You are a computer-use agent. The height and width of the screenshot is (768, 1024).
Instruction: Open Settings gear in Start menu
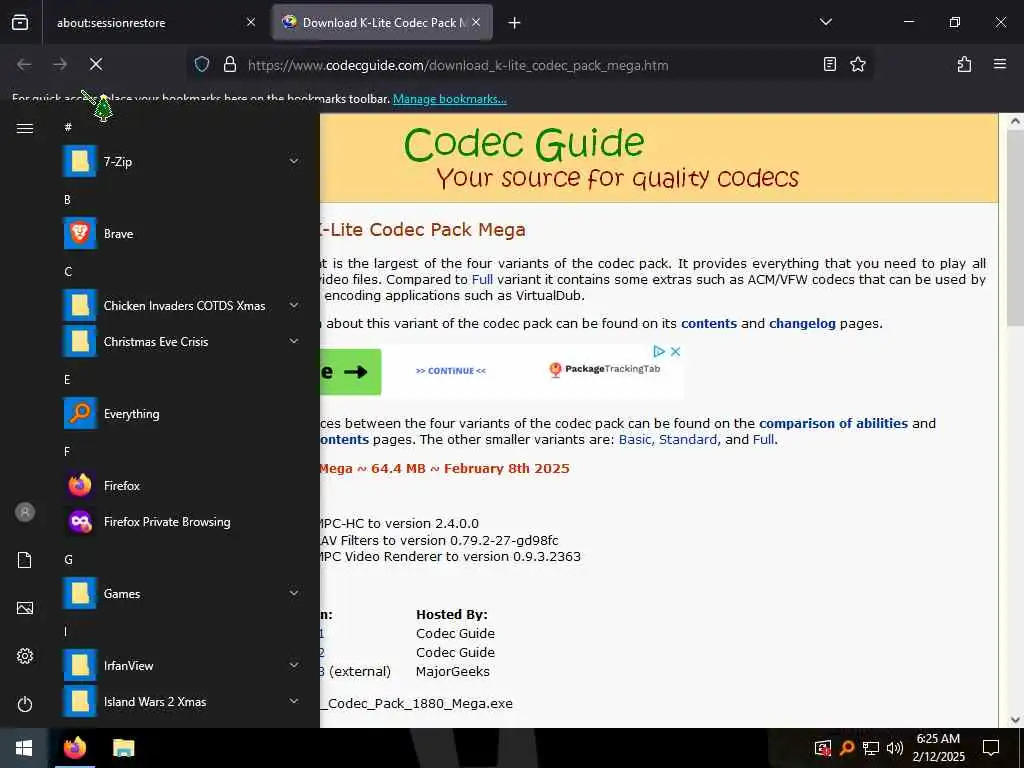click(25, 656)
